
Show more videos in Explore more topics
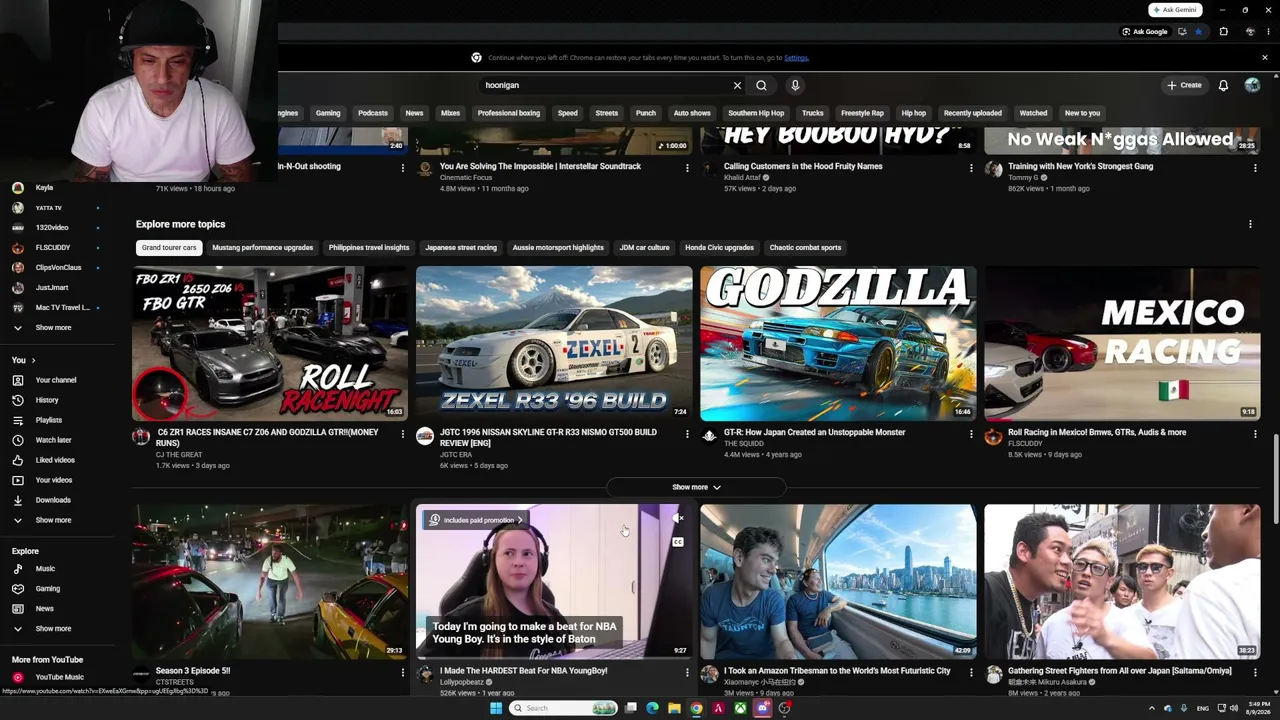coord(696,487)
